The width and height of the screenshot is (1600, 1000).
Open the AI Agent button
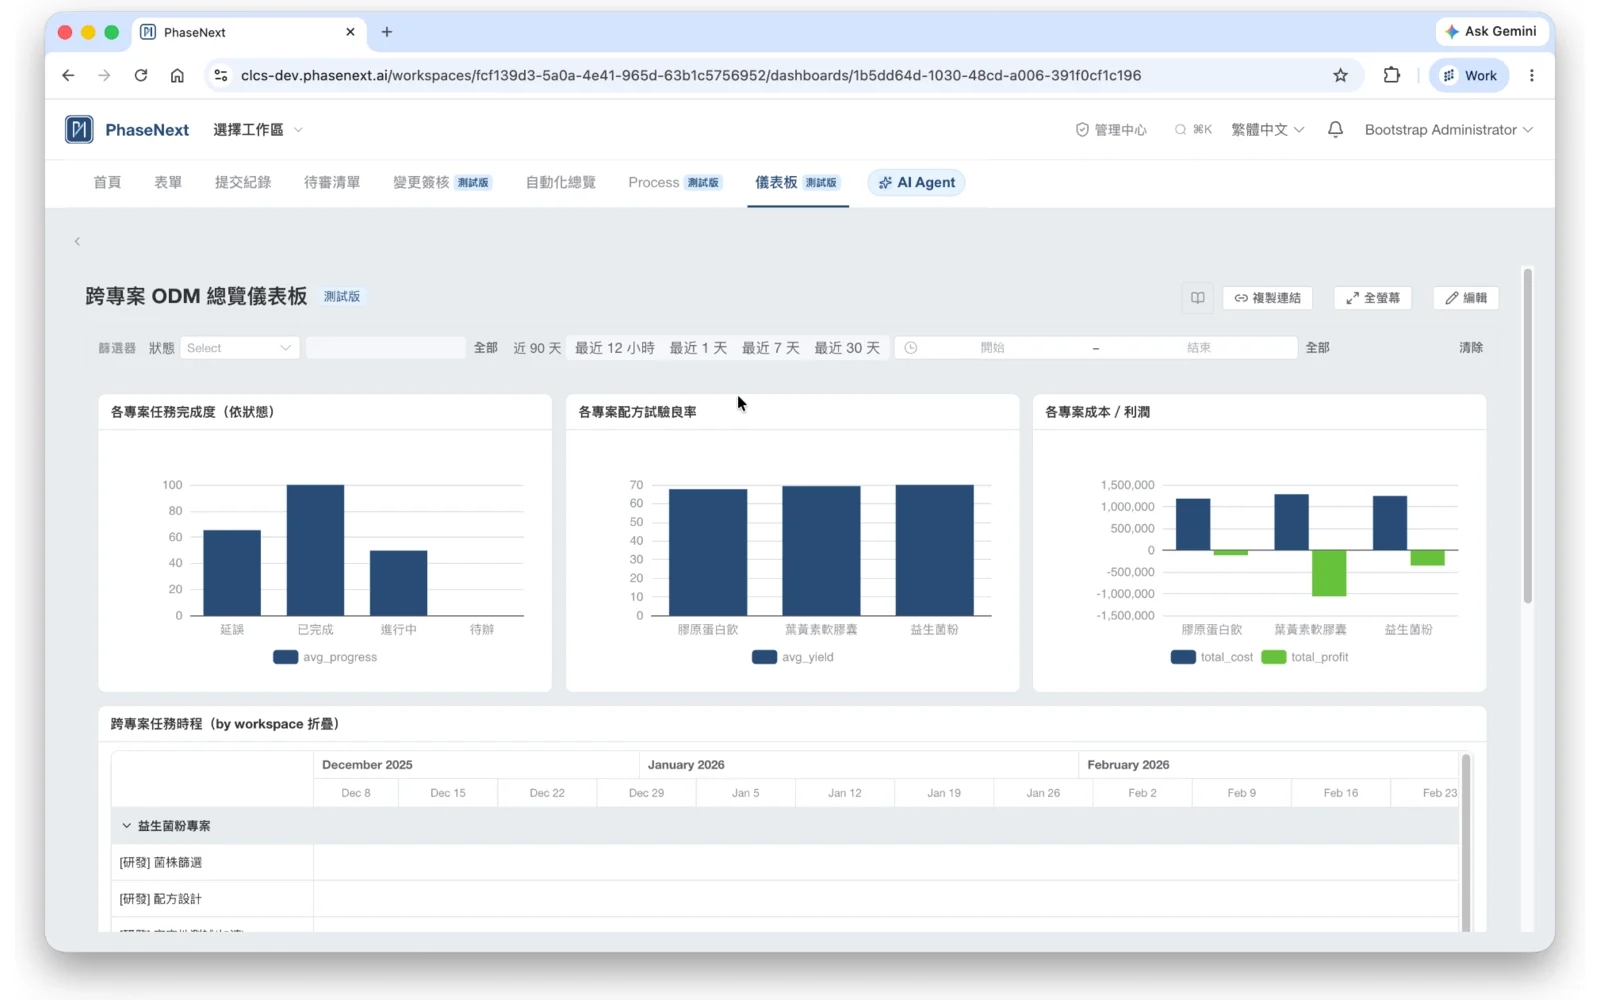click(x=916, y=182)
